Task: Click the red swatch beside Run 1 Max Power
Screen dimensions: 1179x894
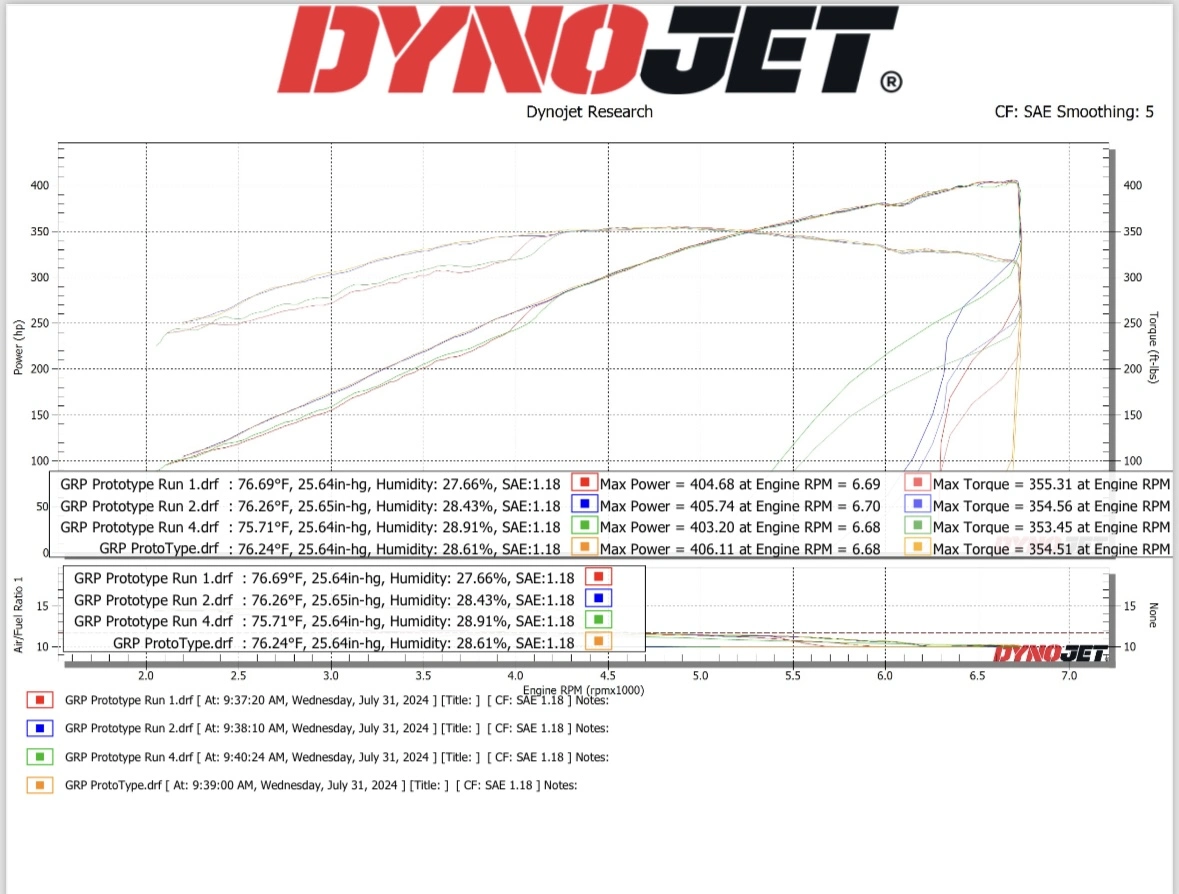Action: coord(584,482)
